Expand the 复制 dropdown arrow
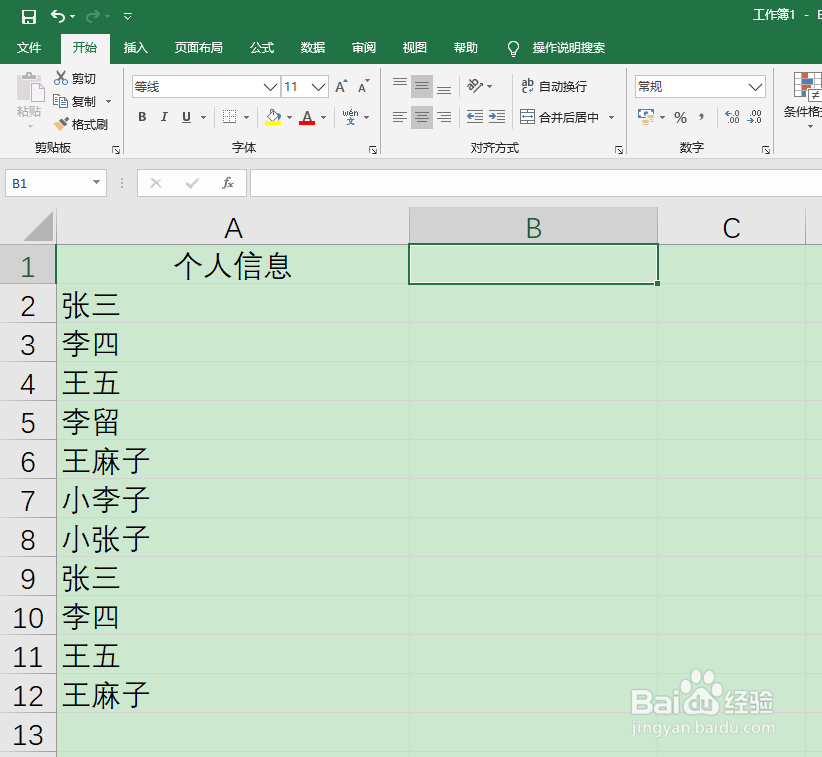This screenshot has width=822, height=757. point(109,101)
